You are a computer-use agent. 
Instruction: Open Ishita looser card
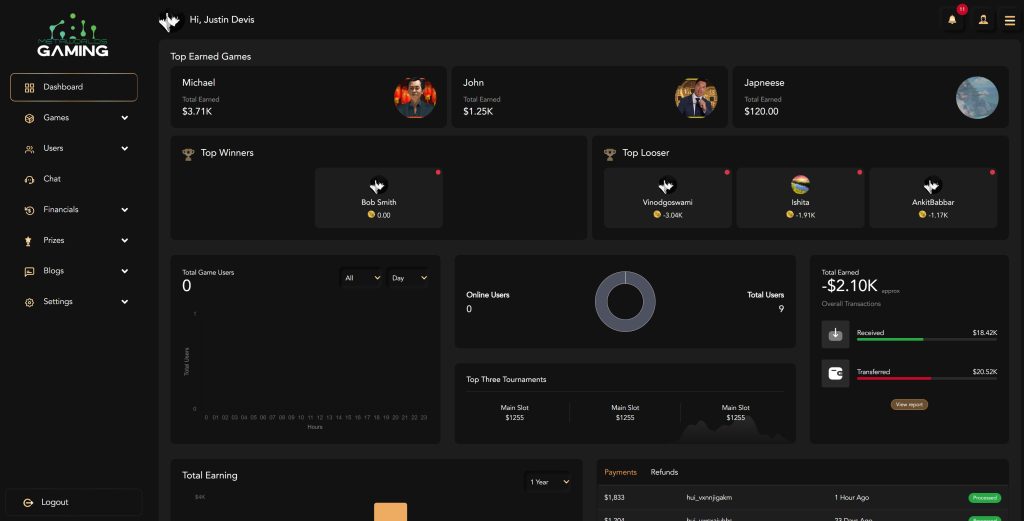(800, 198)
